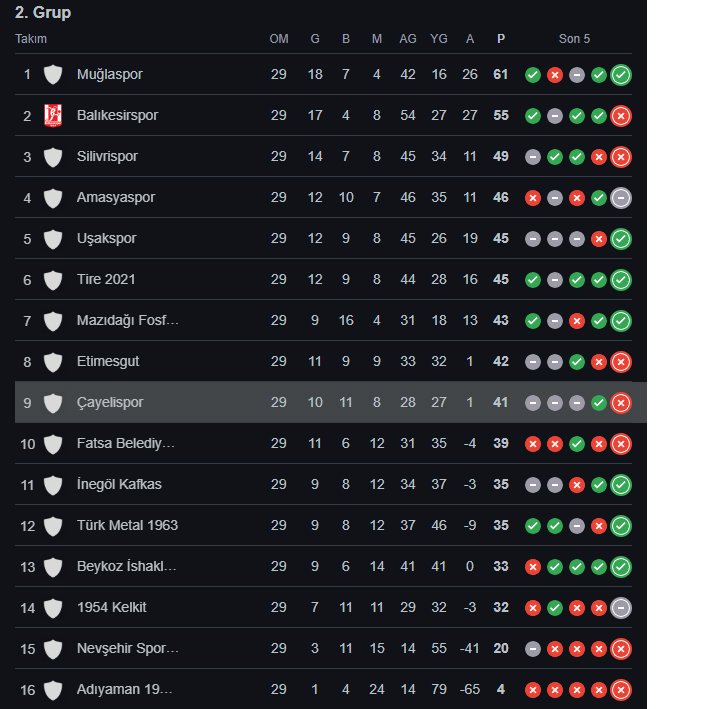Viewport: 702px width, 709px height.
Task: Click Çayelispor's latest red loss icon
Action: coord(621,402)
